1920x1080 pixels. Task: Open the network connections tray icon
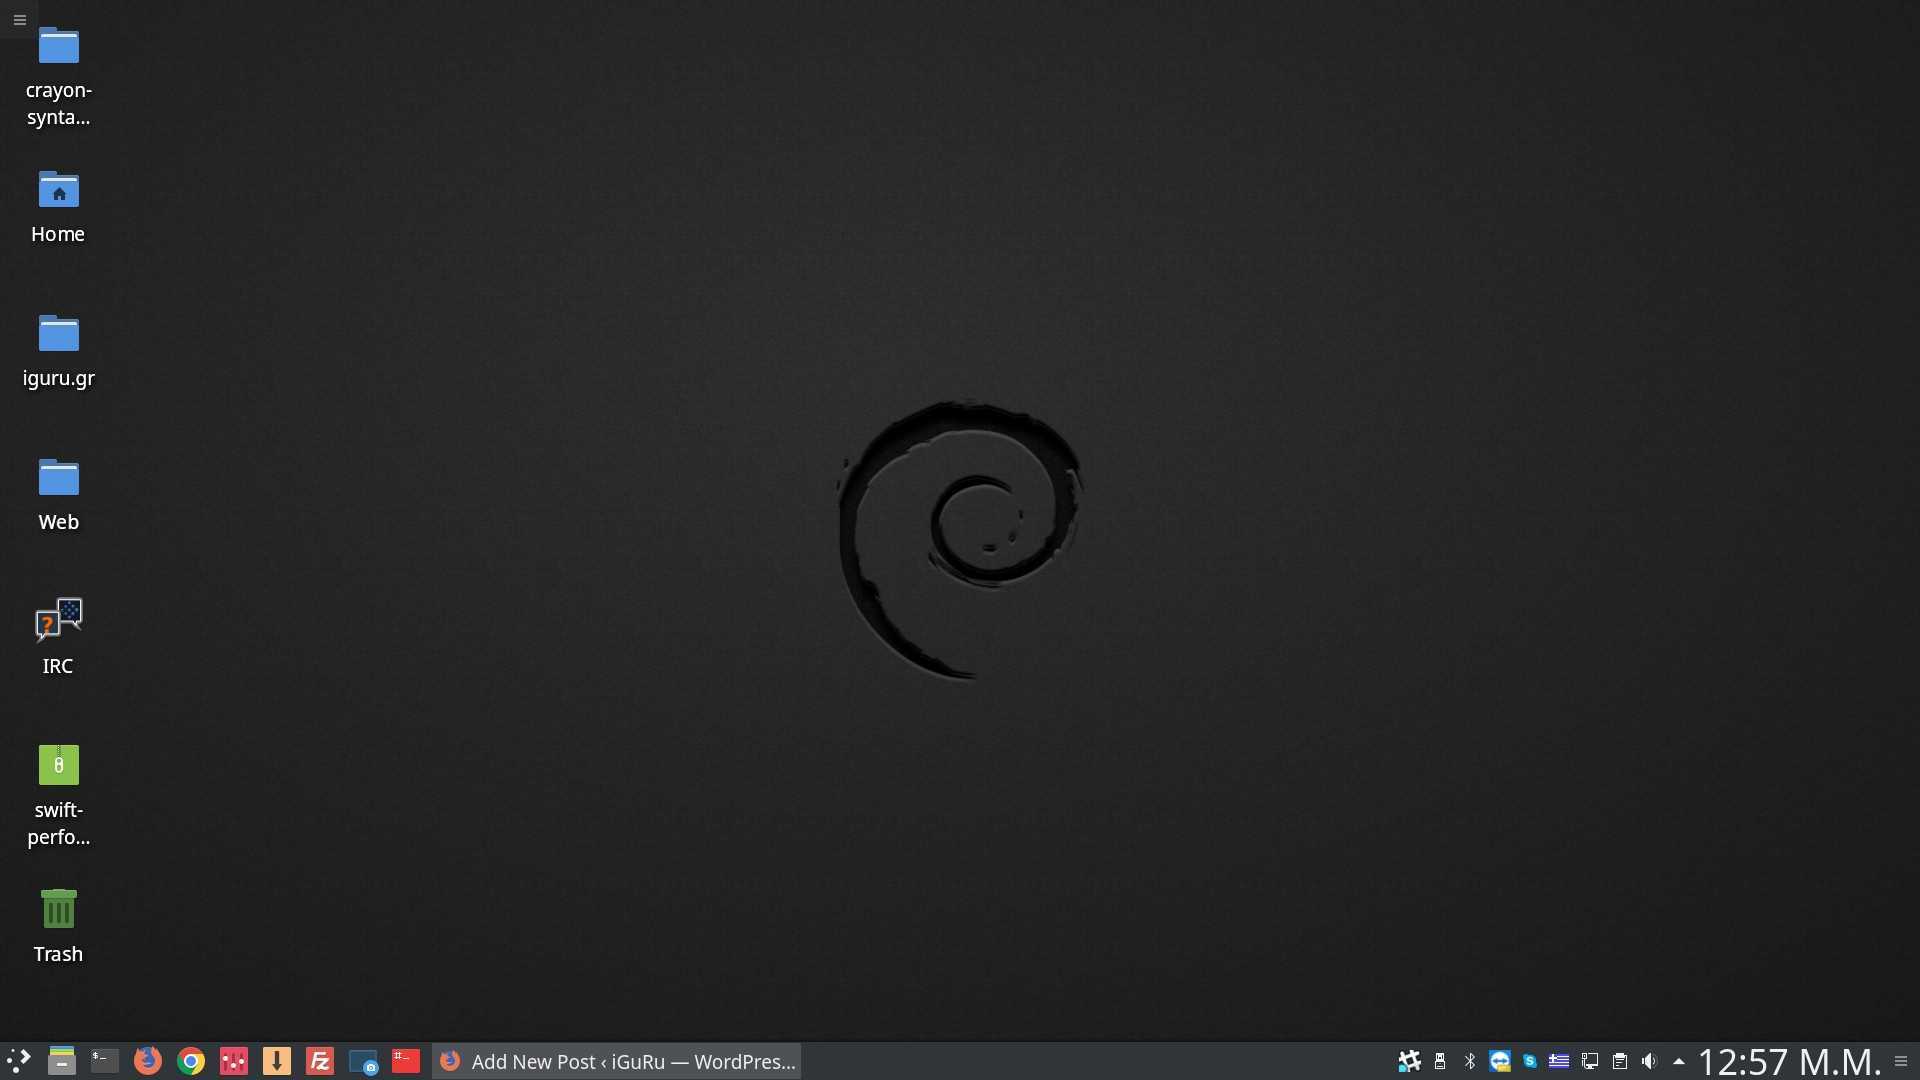[x=1590, y=1061]
